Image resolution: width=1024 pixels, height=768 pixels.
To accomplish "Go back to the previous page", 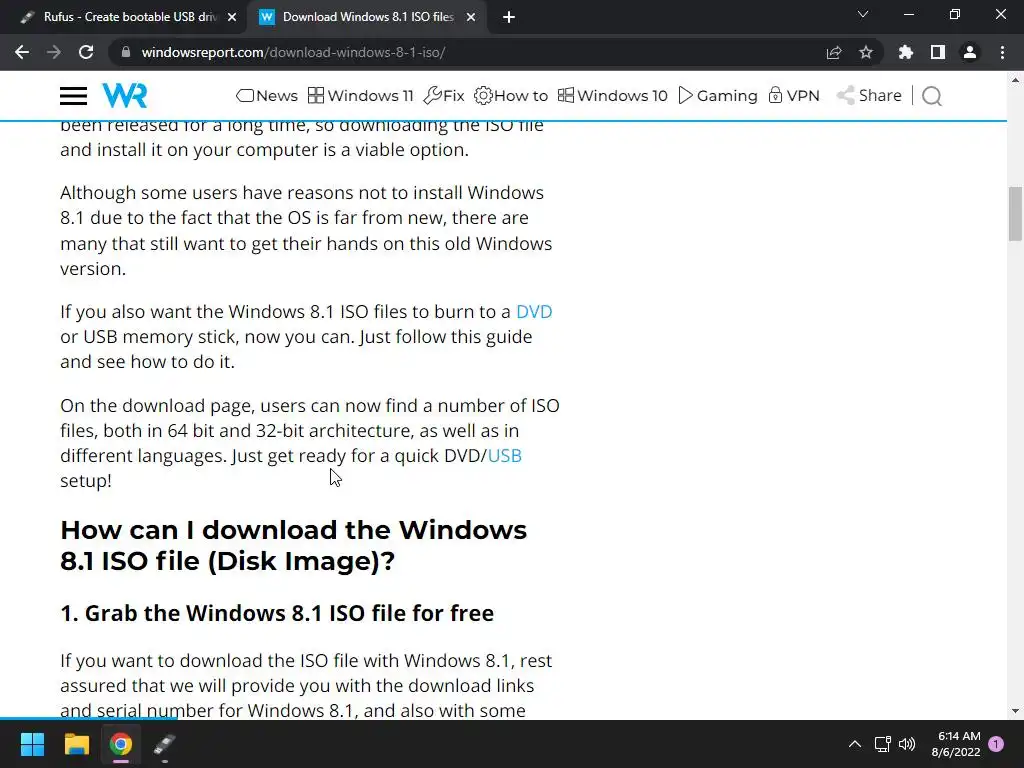I will 22,52.
